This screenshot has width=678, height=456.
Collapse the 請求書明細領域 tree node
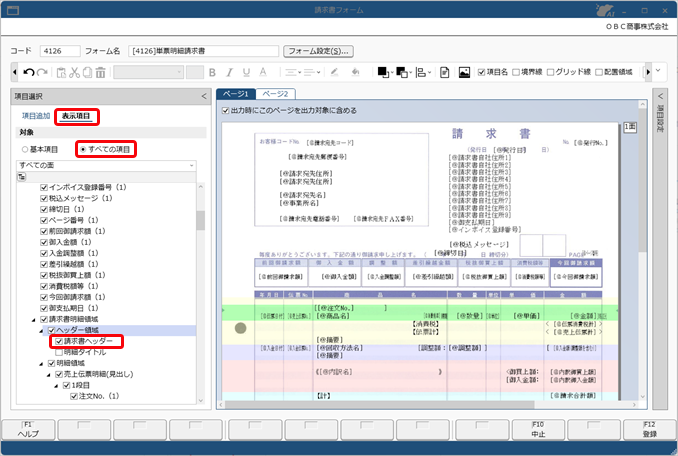pos(34,320)
